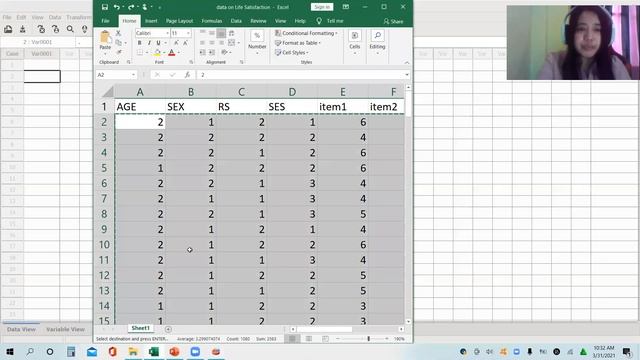Change text orientation
The image size is (640, 360).
pos(224,53)
